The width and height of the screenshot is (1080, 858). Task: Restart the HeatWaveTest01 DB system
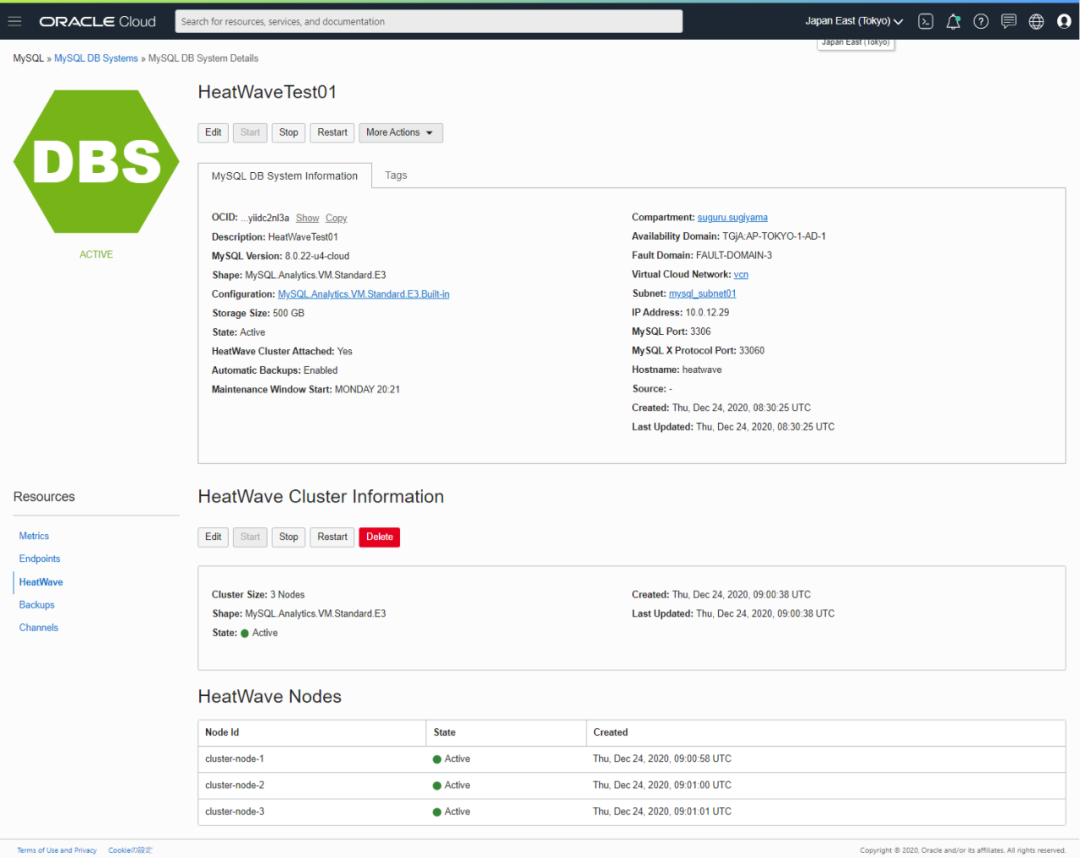point(332,132)
